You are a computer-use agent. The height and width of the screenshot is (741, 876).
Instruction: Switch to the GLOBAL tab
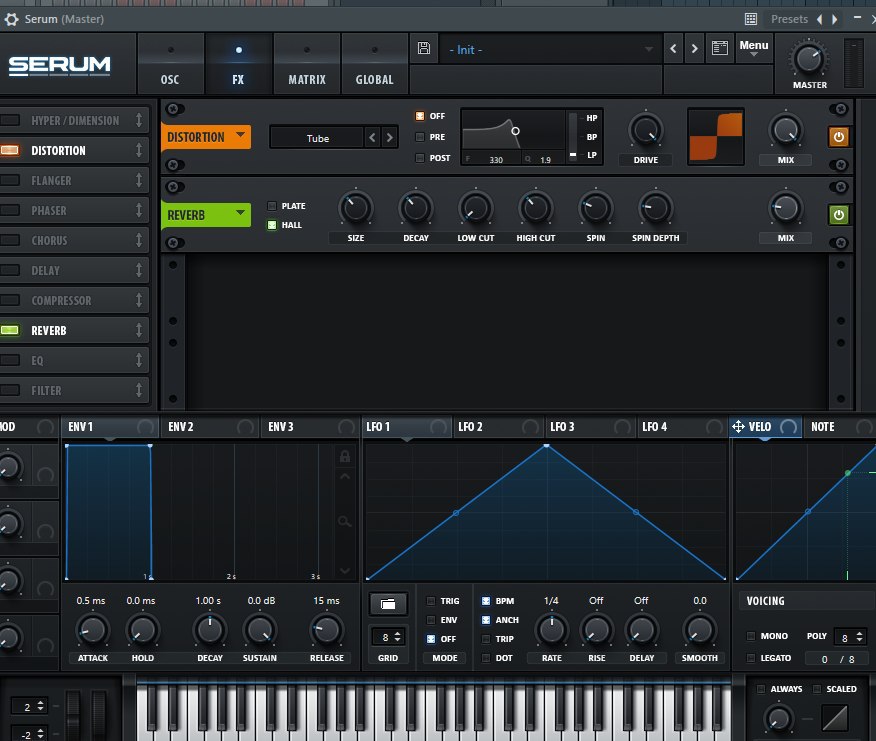[374, 64]
